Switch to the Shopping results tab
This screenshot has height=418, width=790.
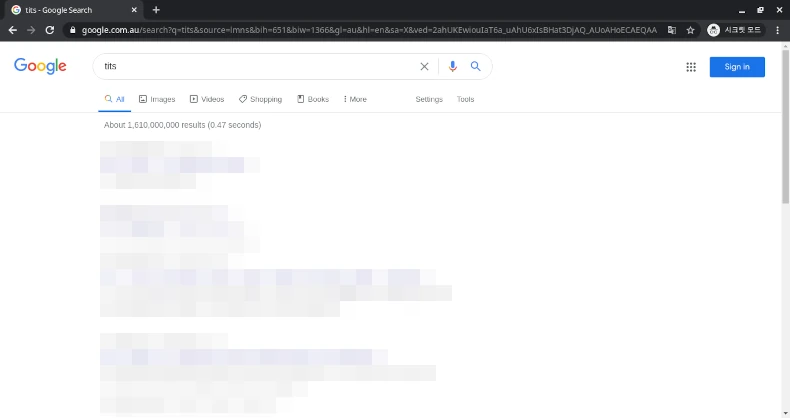pyautogui.click(x=260, y=99)
